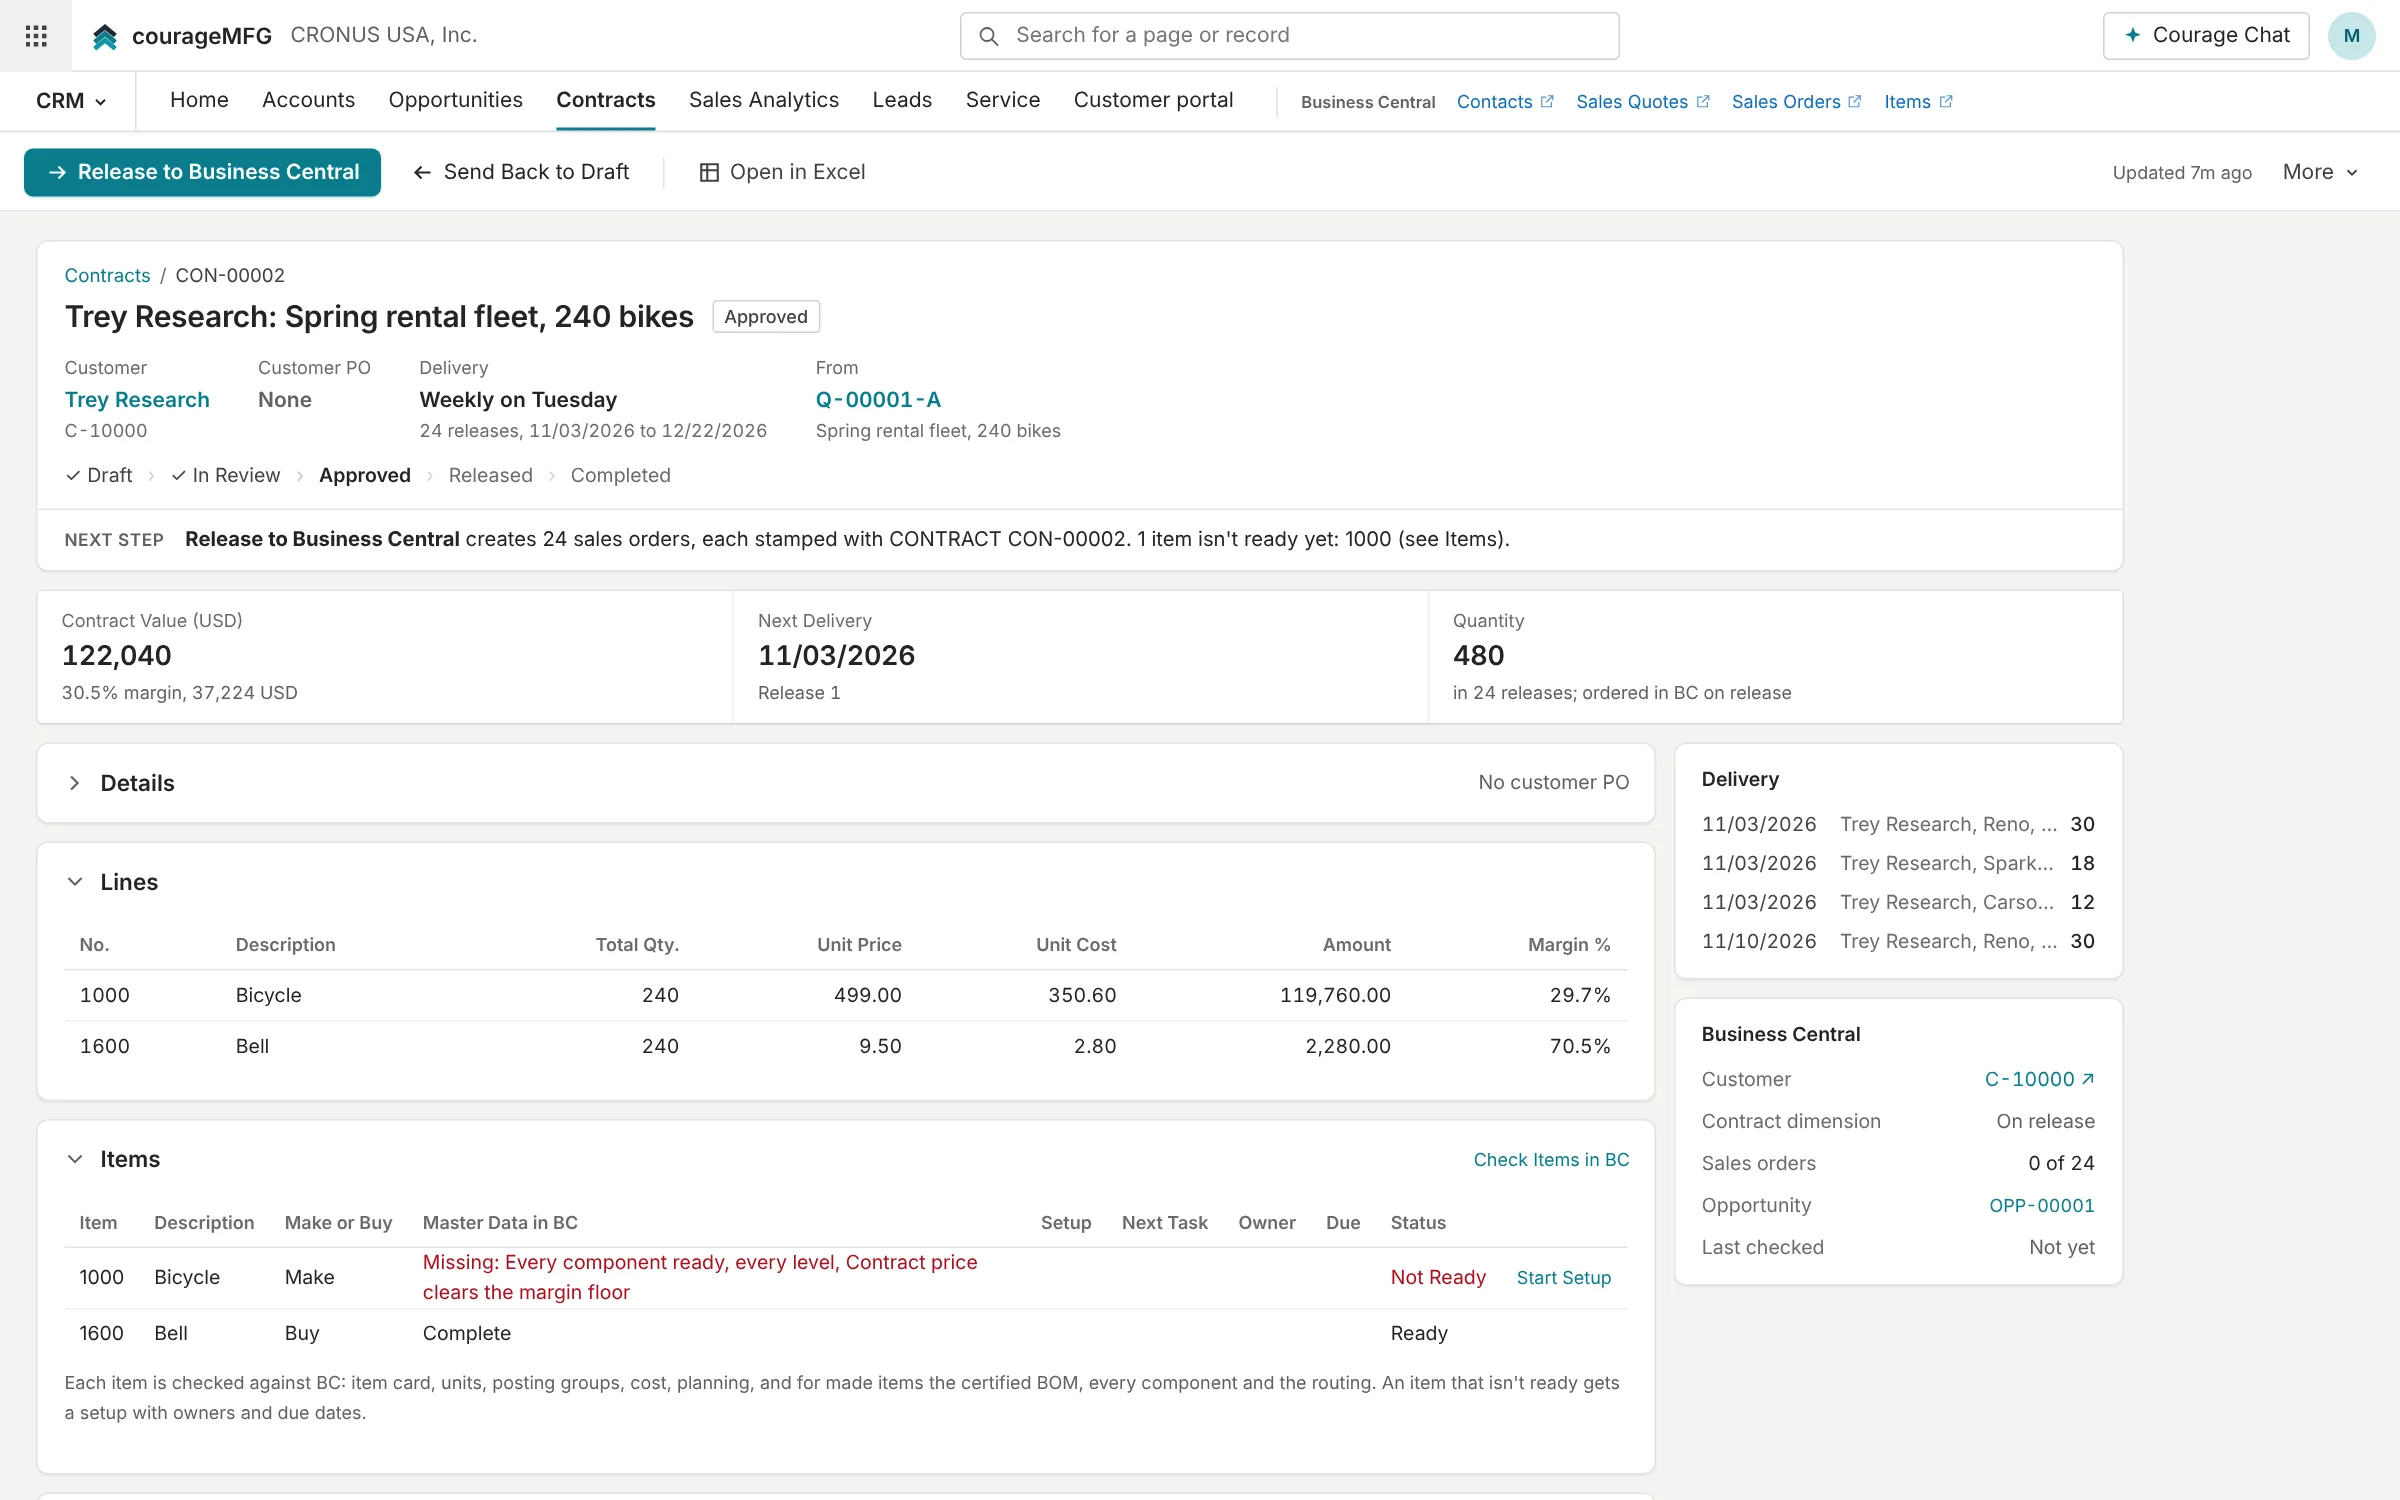Open Business Central Contacts link
This screenshot has height=1500, width=2400.
click(x=1505, y=102)
